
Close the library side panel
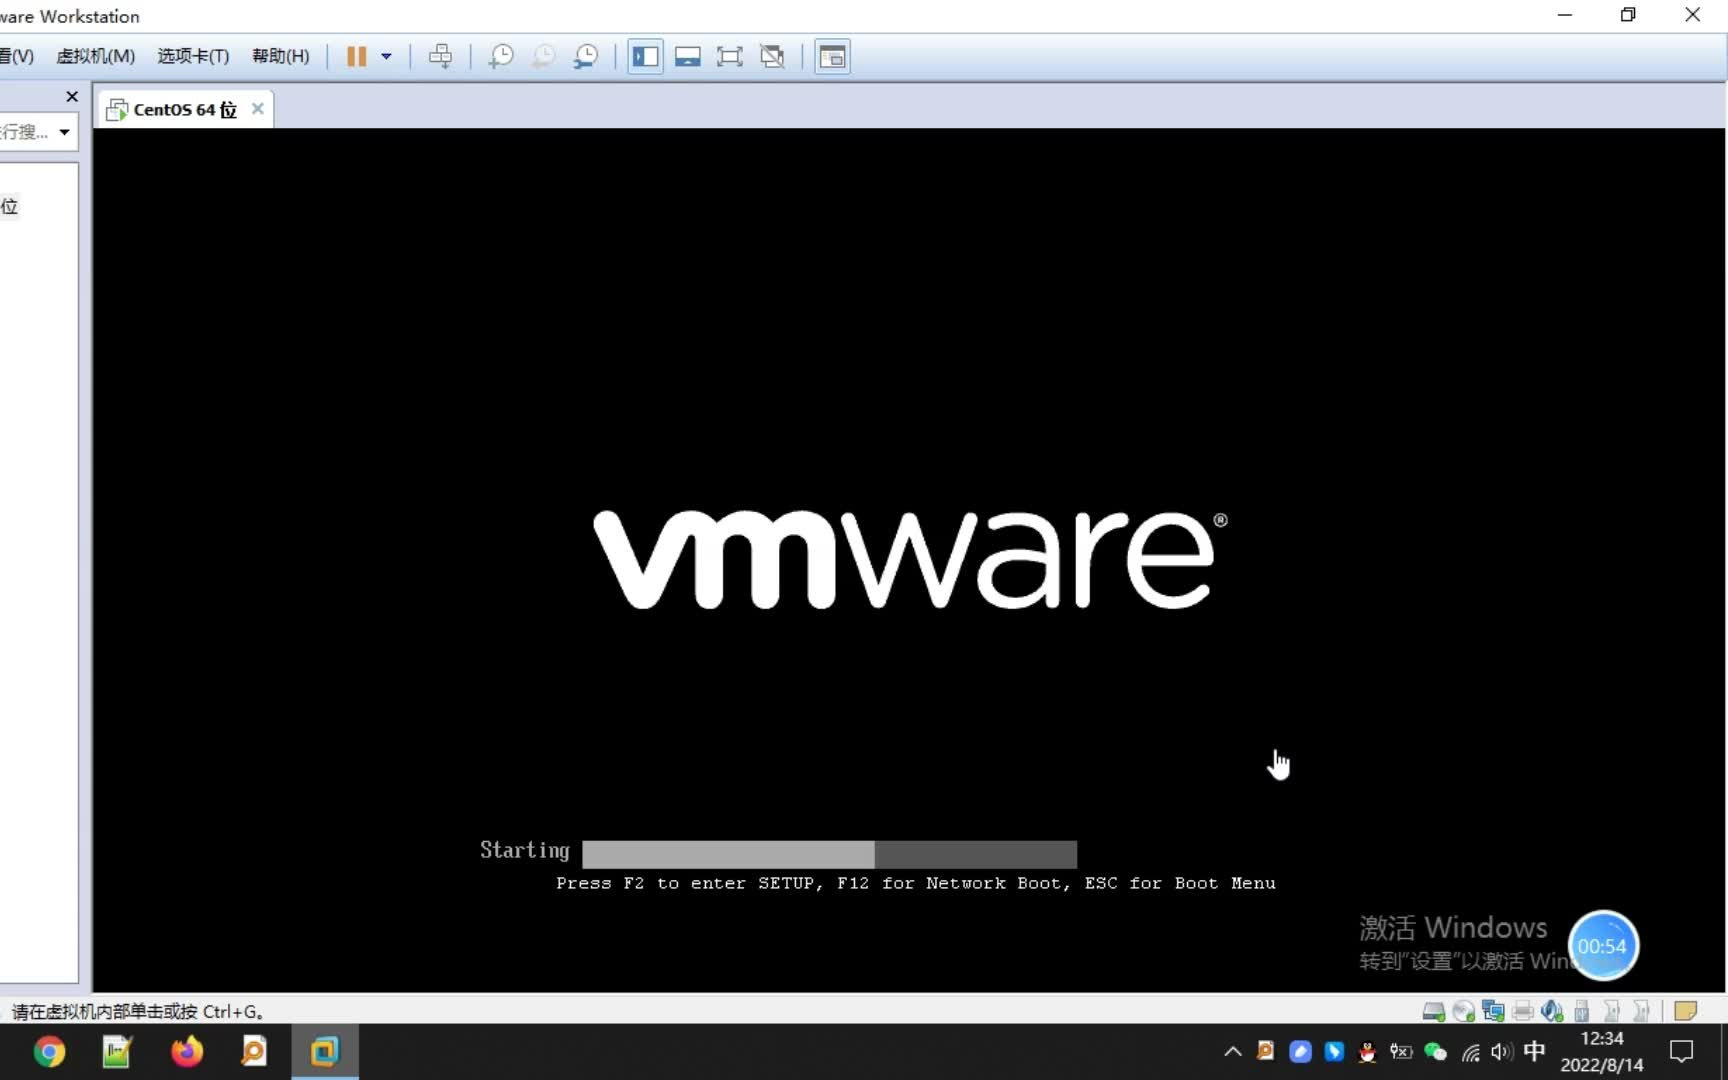coord(72,97)
